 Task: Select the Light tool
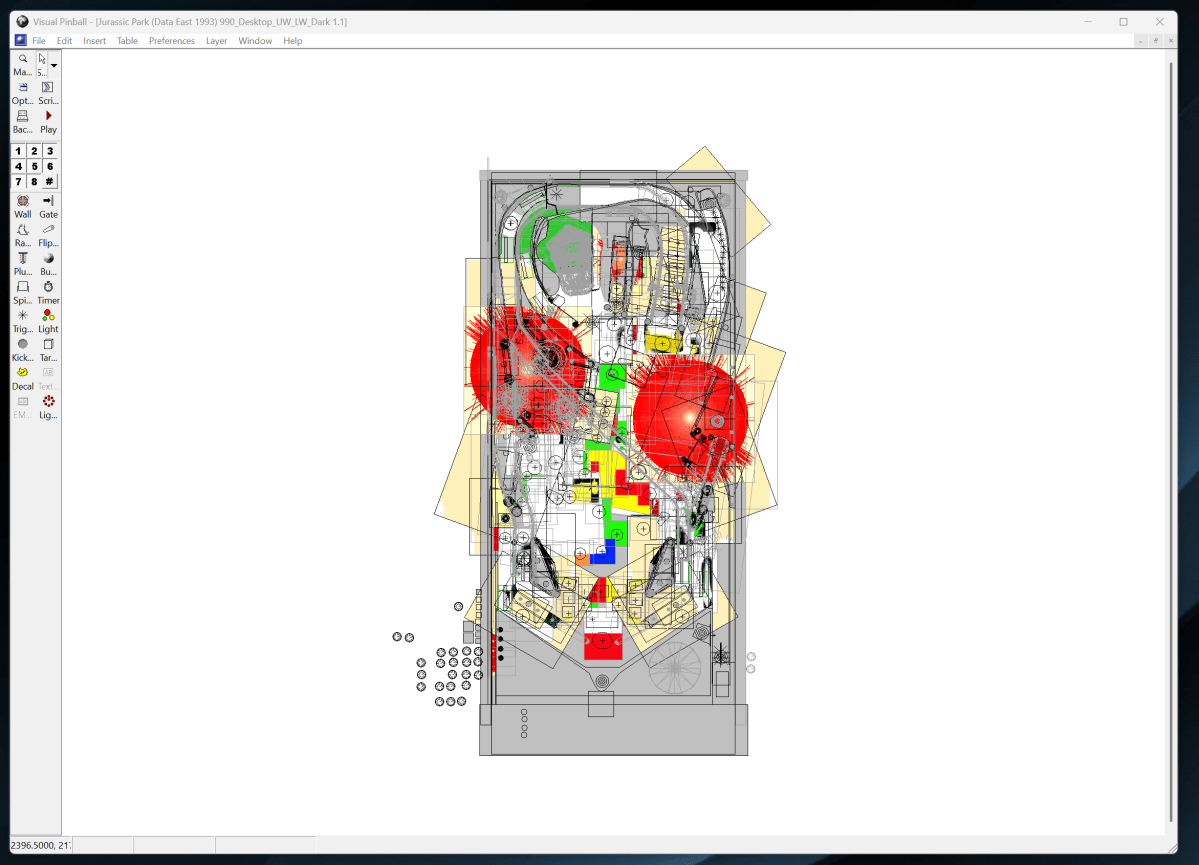click(48, 321)
